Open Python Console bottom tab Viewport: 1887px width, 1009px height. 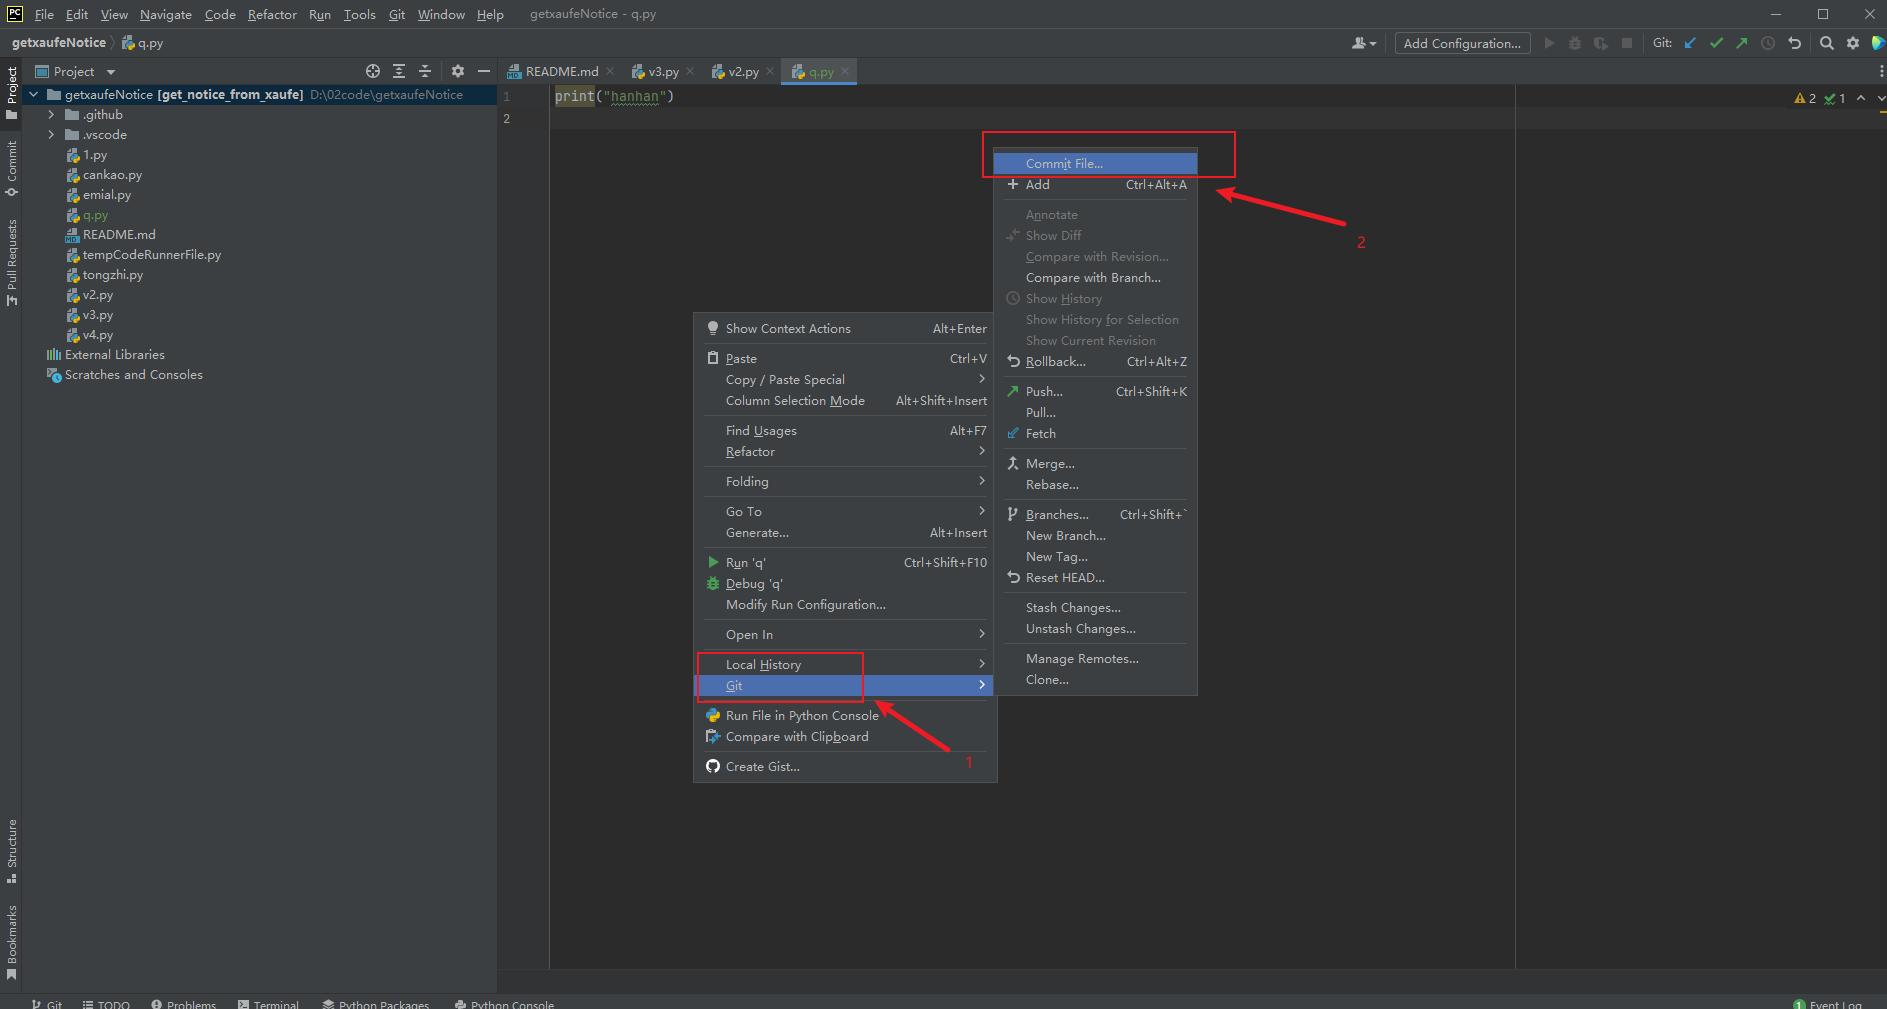coord(504,1004)
